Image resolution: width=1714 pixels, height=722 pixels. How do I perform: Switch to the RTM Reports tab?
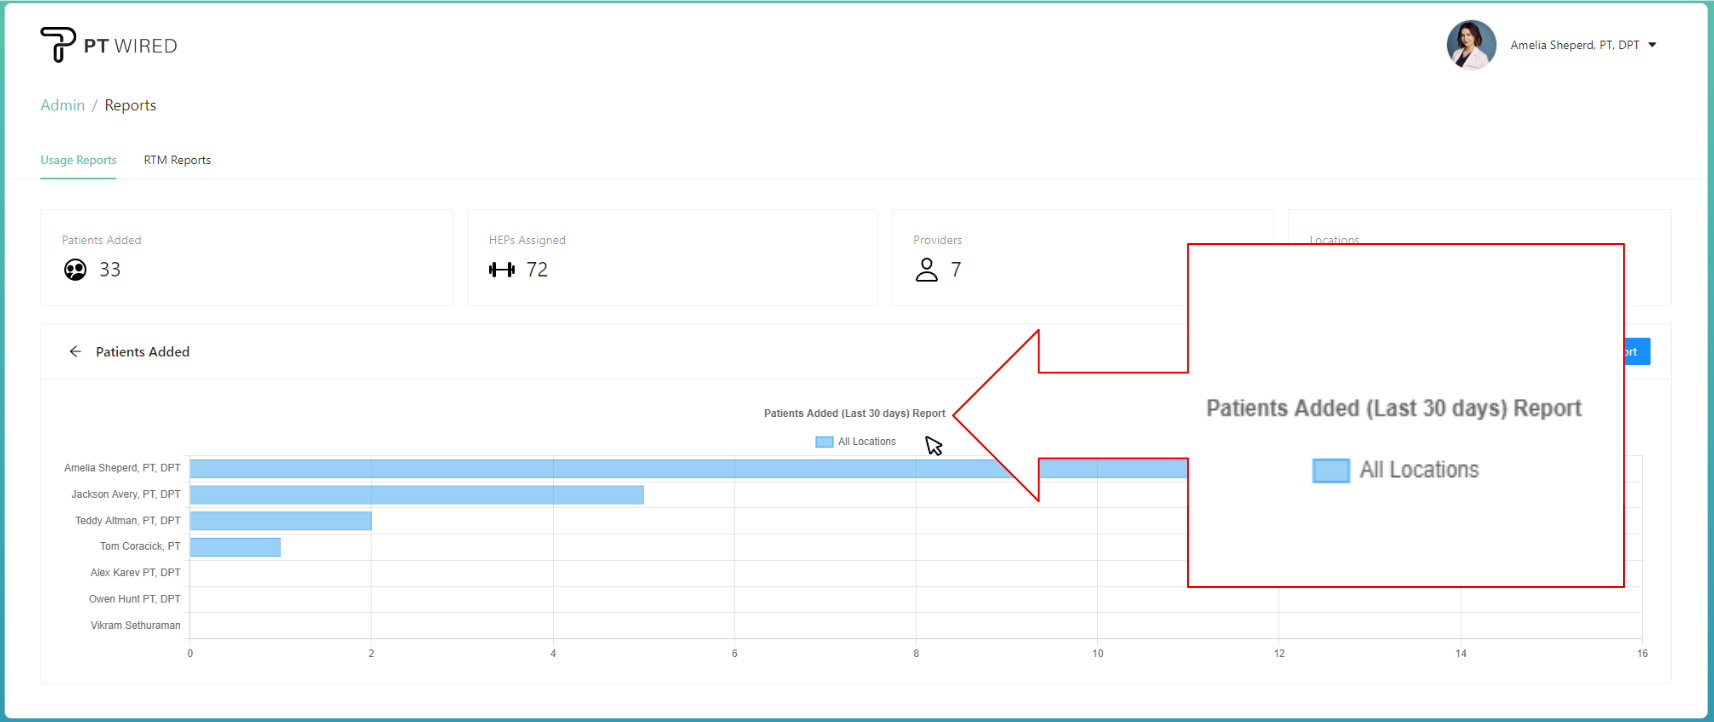[177, 160]
